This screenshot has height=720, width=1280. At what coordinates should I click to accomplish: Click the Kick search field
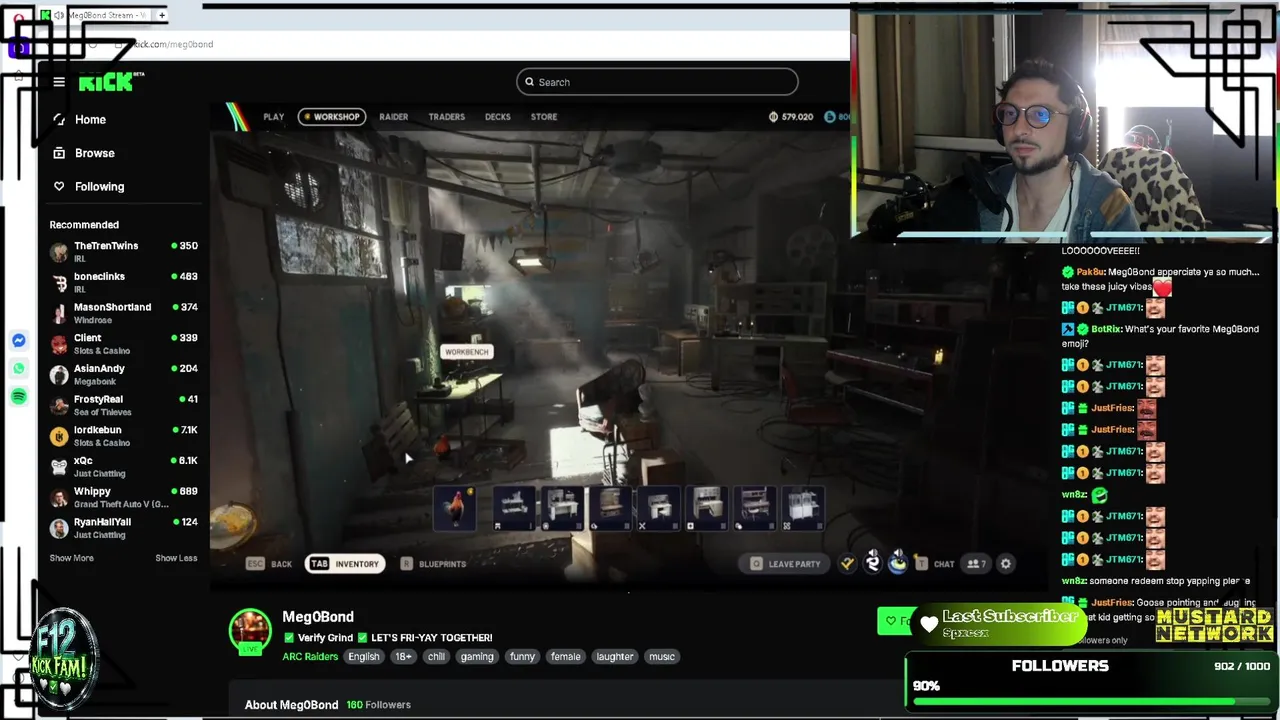(x=657, y=82)
